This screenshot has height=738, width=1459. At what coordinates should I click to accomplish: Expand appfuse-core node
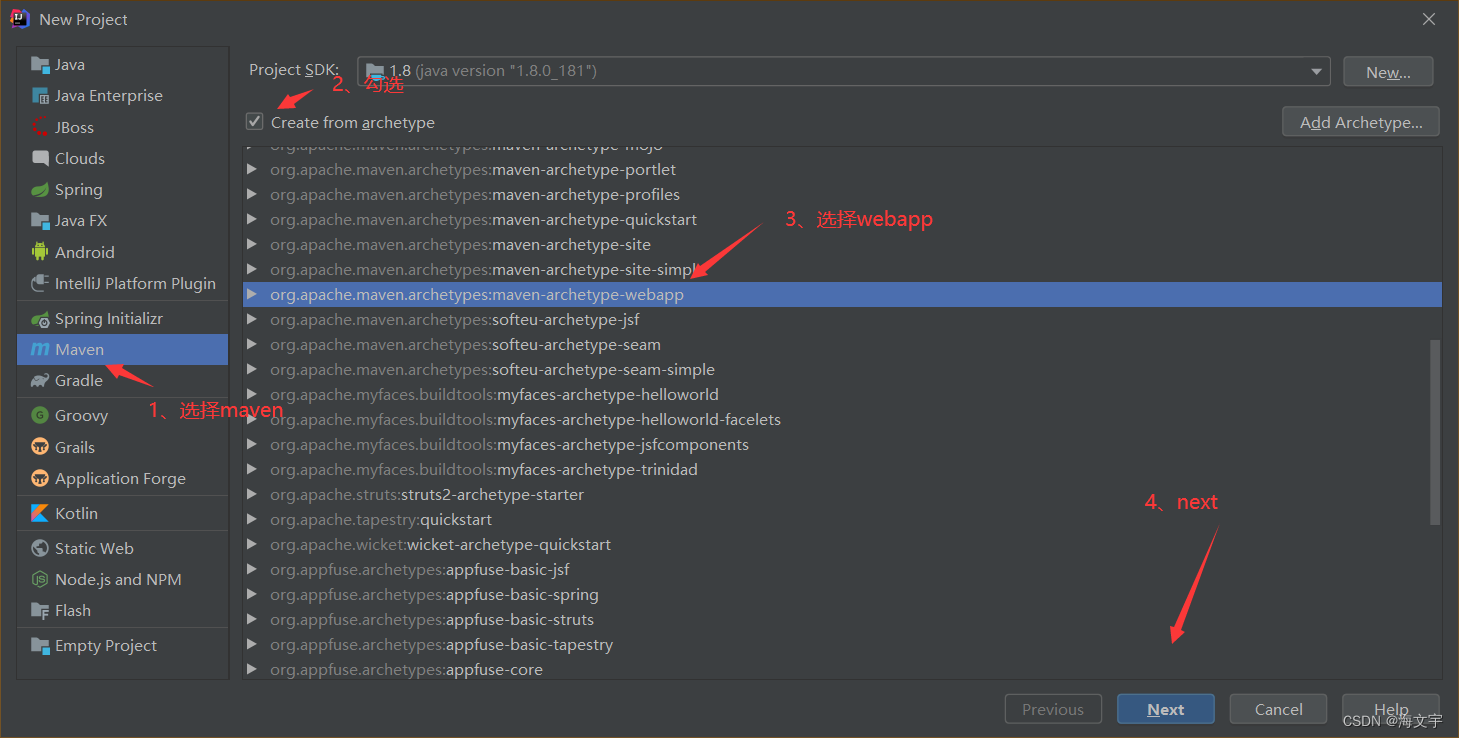252,670
